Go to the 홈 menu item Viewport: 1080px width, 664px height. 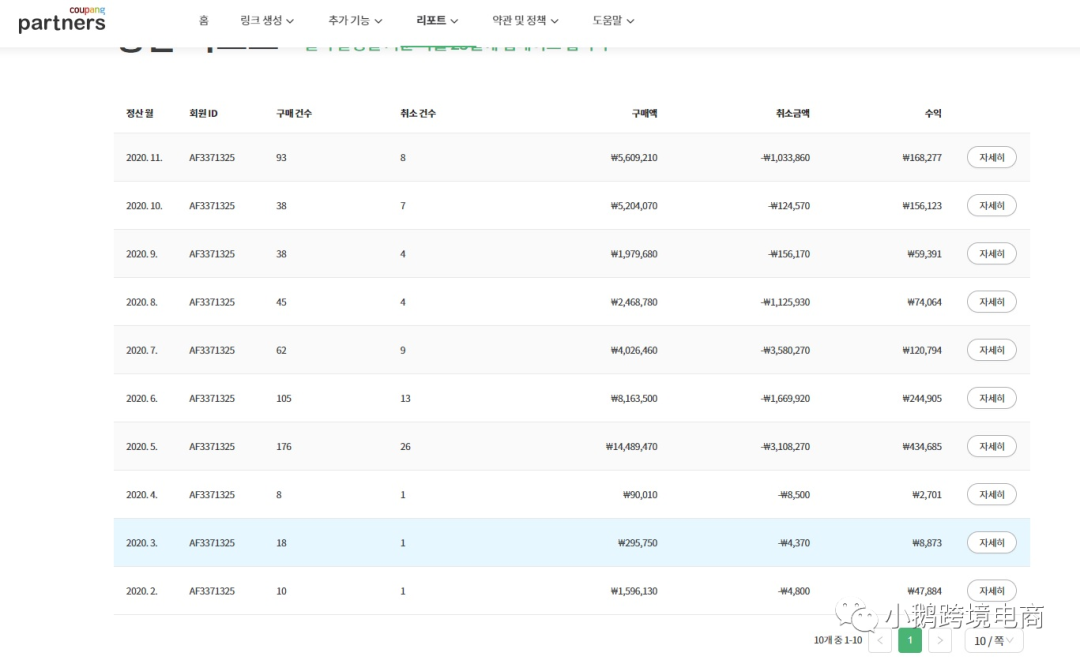(204, 21)
